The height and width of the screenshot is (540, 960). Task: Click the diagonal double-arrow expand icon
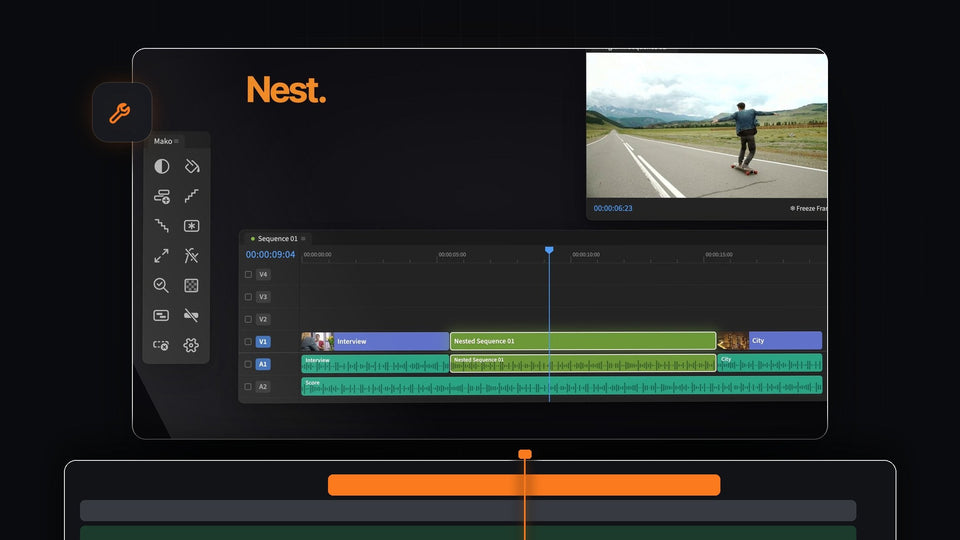[x=162, y=255]
